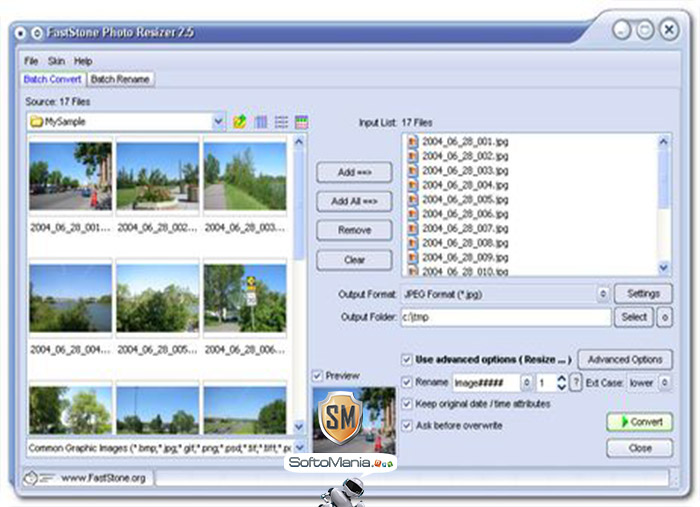The height and width of the screenshot is (507, 700).
Task: Click the Remove button
Action: 354,230
